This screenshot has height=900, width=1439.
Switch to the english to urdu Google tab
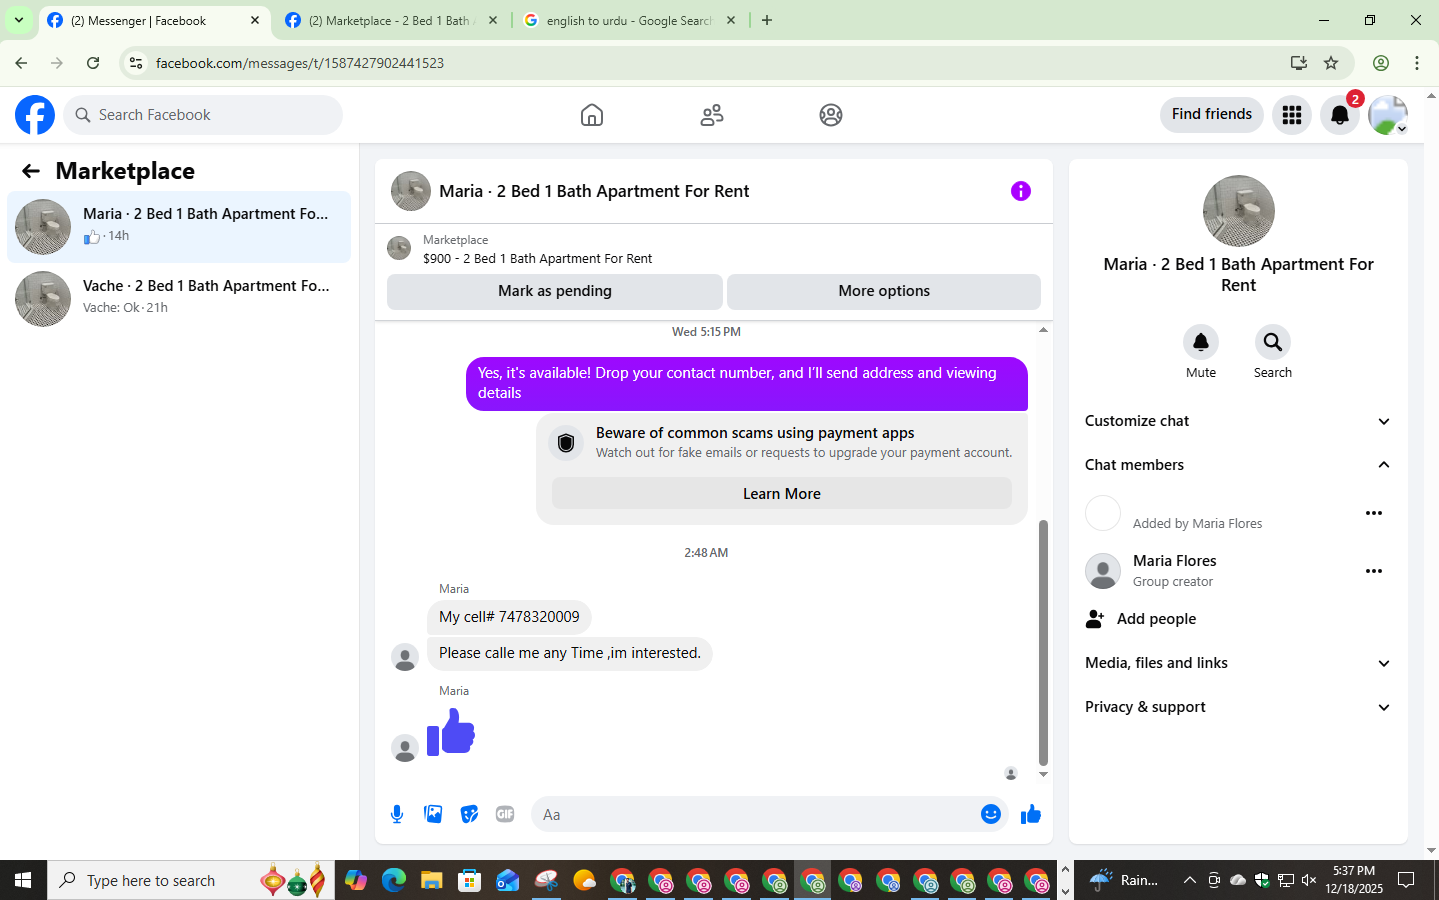pyautogui.click(x=630, y=20)
